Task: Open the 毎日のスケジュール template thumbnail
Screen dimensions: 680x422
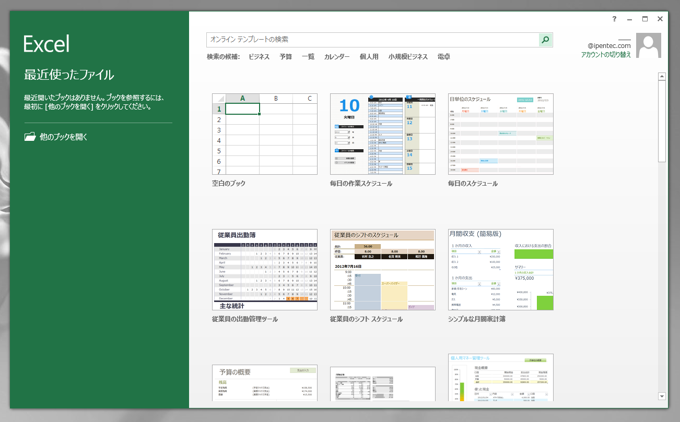Action: [500, 134]
